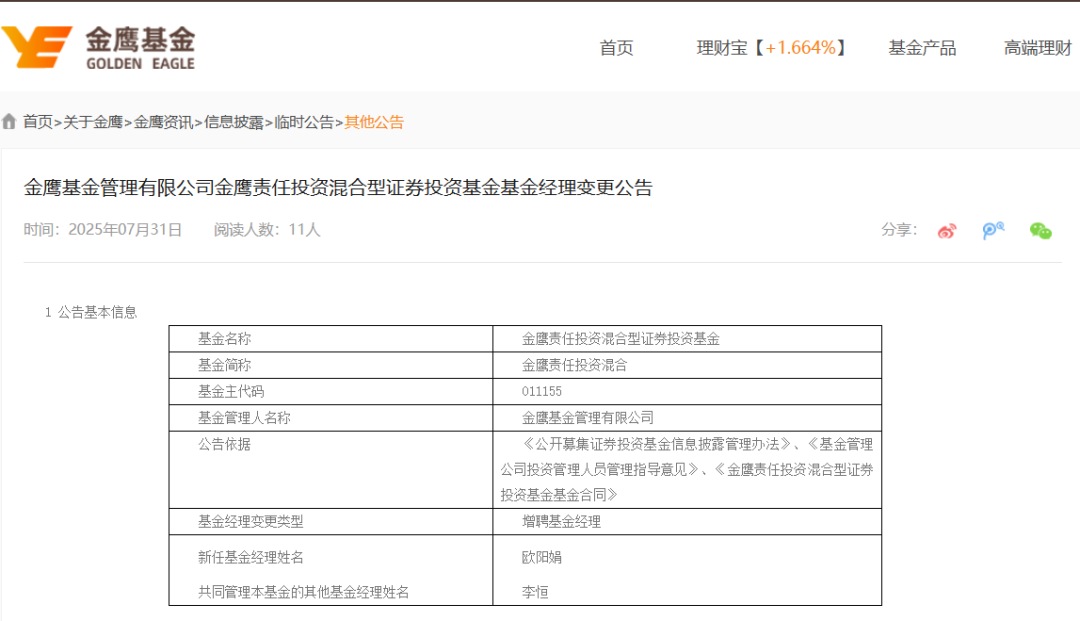Go to 基金产品 in the top menu
Image resolution: width=1080 pixels, height=621 pixels.
[922, 48]
